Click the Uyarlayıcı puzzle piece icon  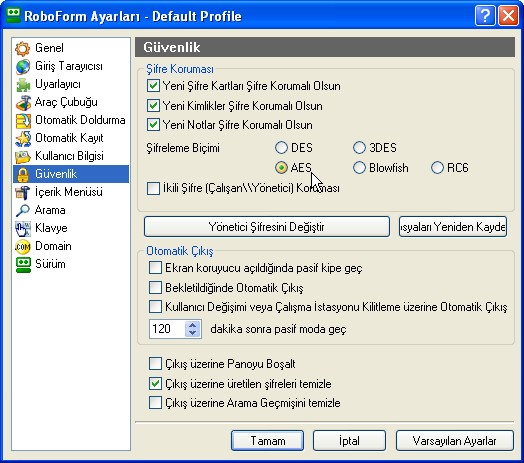coord(23,85)
